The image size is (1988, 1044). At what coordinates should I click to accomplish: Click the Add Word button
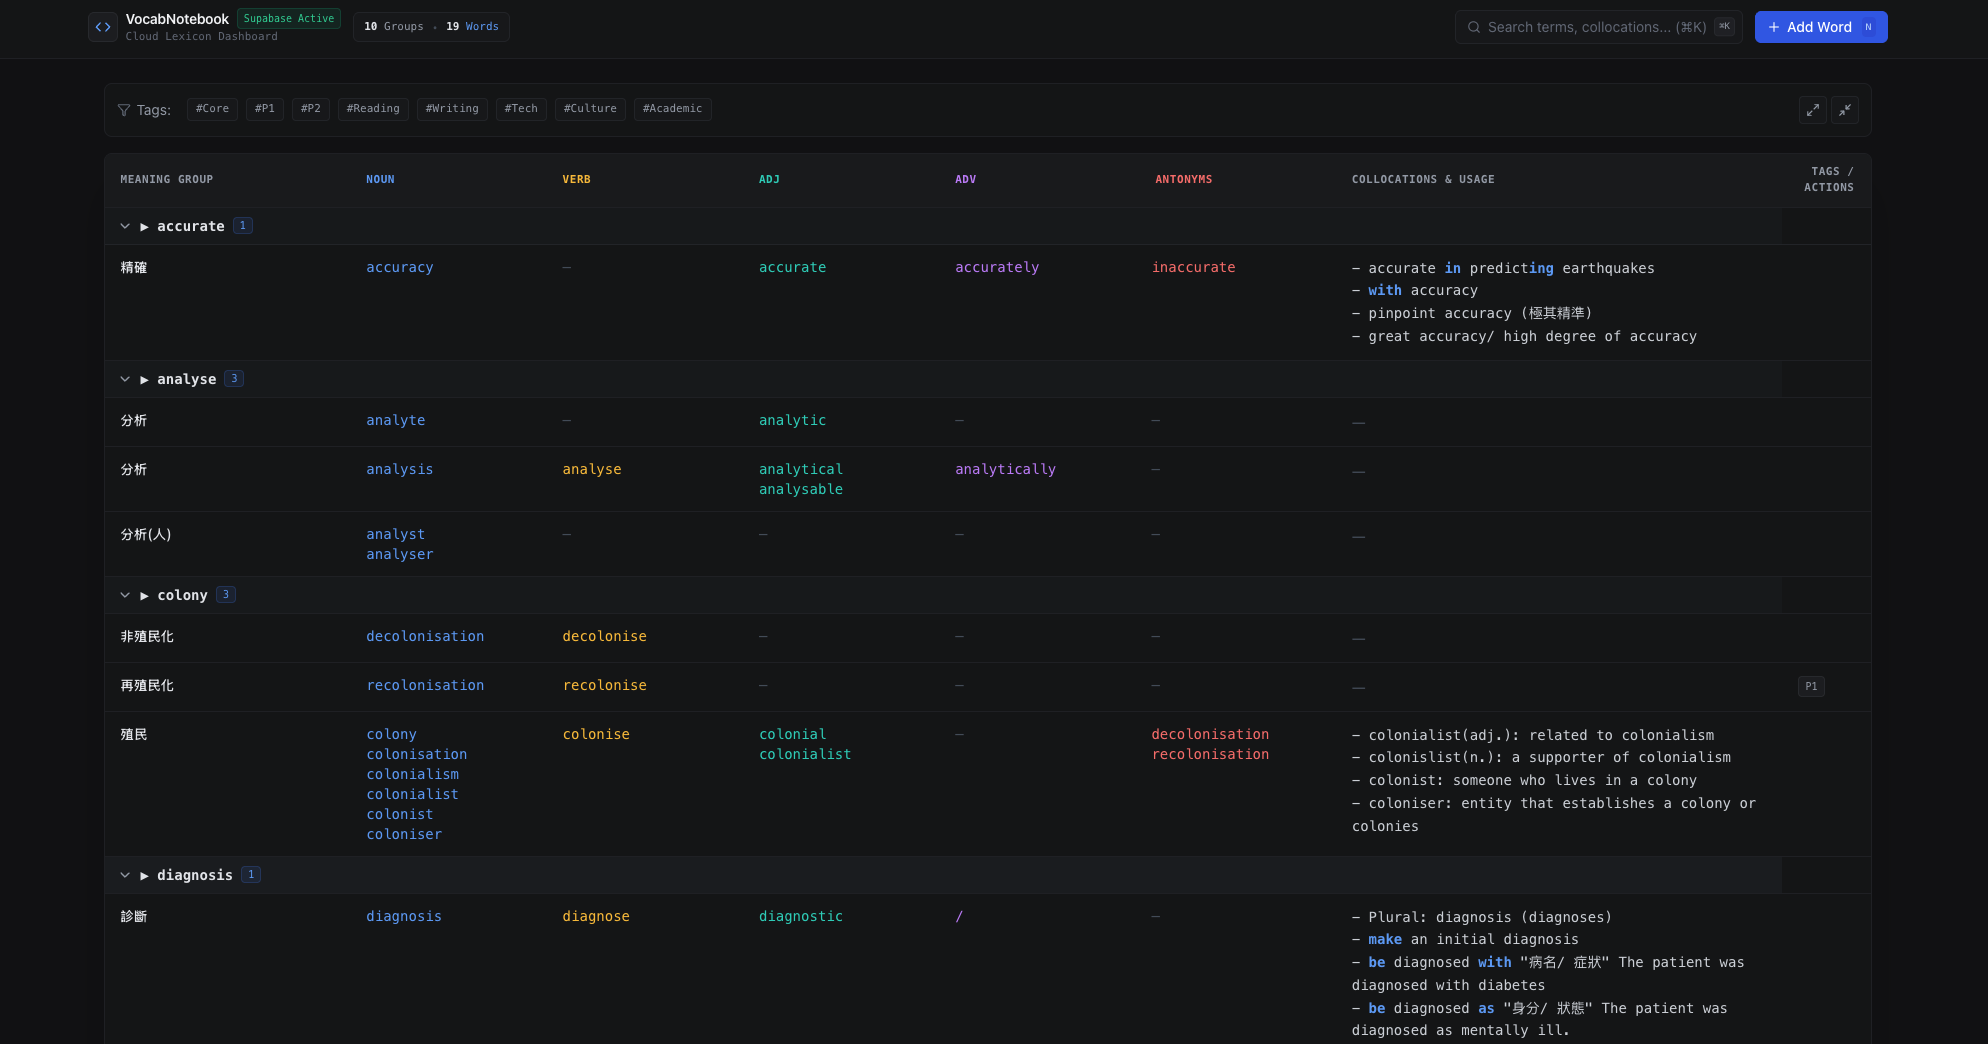(1821, 27)
